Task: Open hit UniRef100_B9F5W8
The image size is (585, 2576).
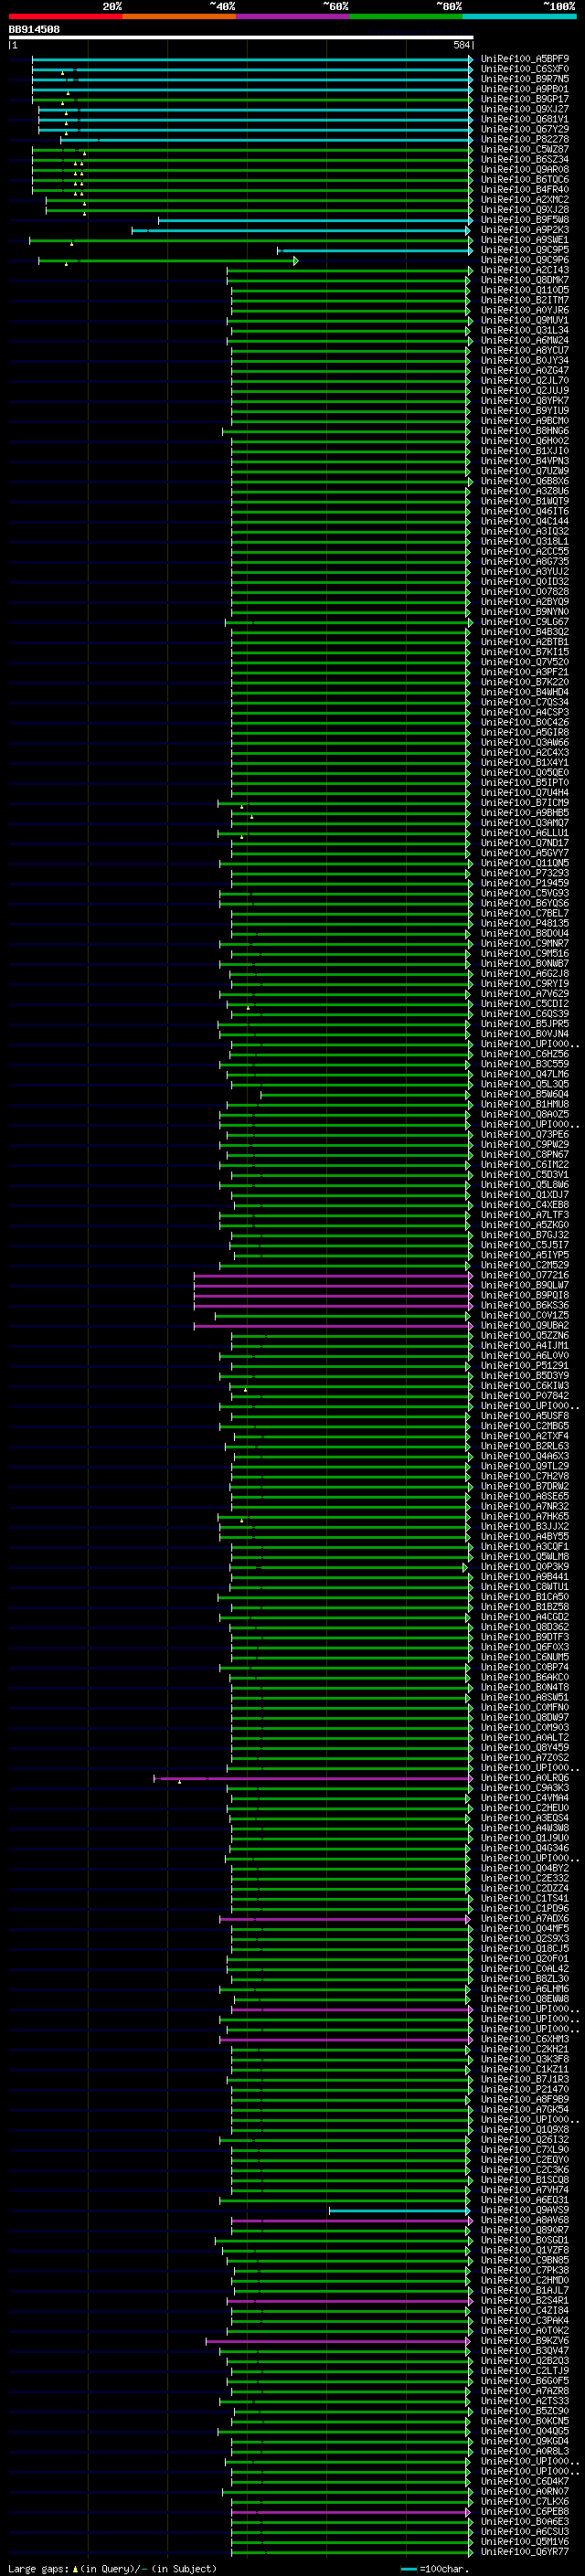Action: pyautogui.click(x=524, y=220)
